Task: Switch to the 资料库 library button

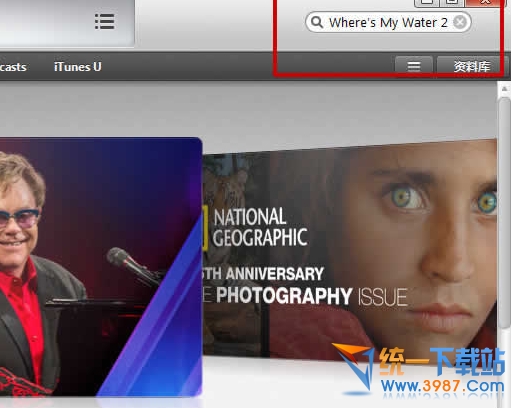Action: tap(472, 66)
